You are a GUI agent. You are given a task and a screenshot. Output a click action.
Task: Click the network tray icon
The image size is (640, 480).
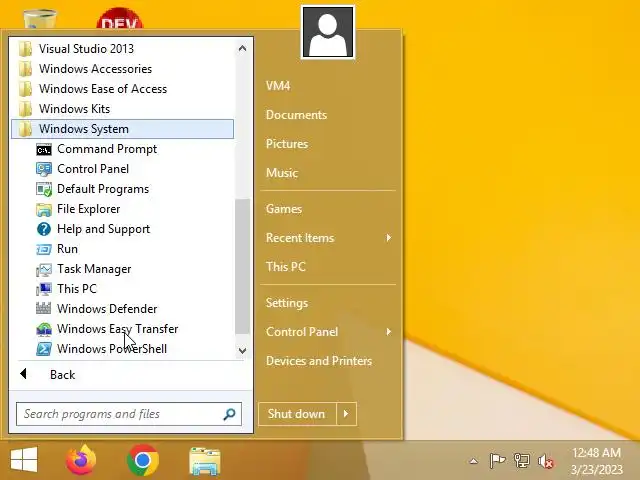point(522,461)
